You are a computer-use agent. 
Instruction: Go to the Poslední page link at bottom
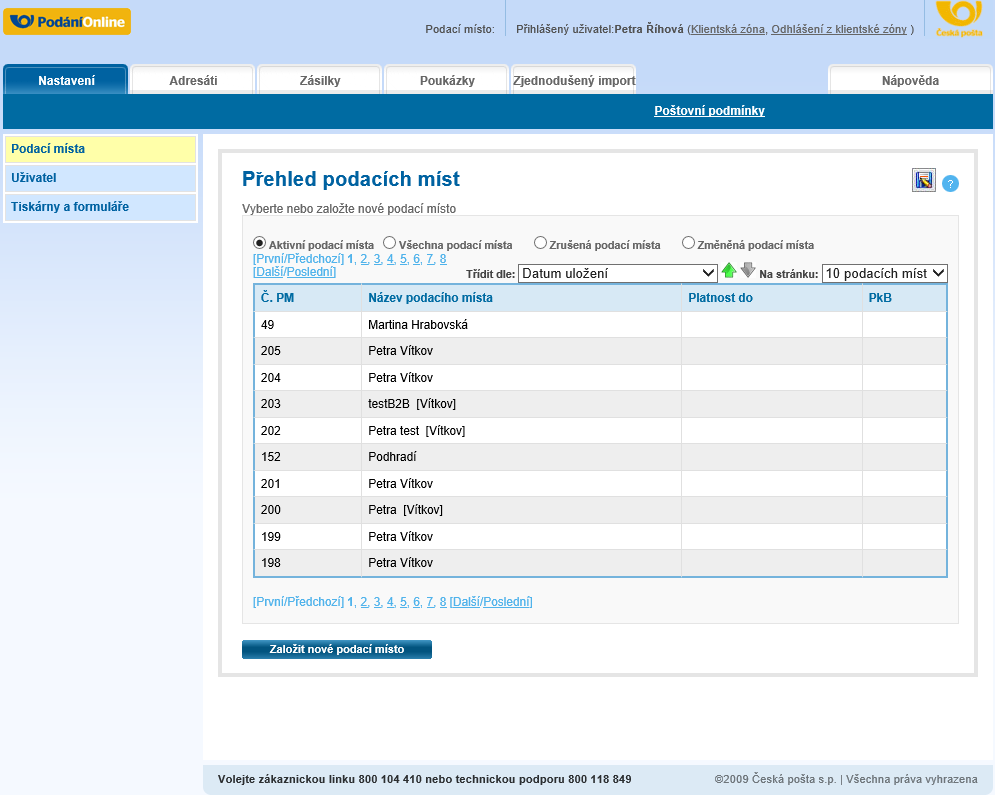tap(507, 602)
